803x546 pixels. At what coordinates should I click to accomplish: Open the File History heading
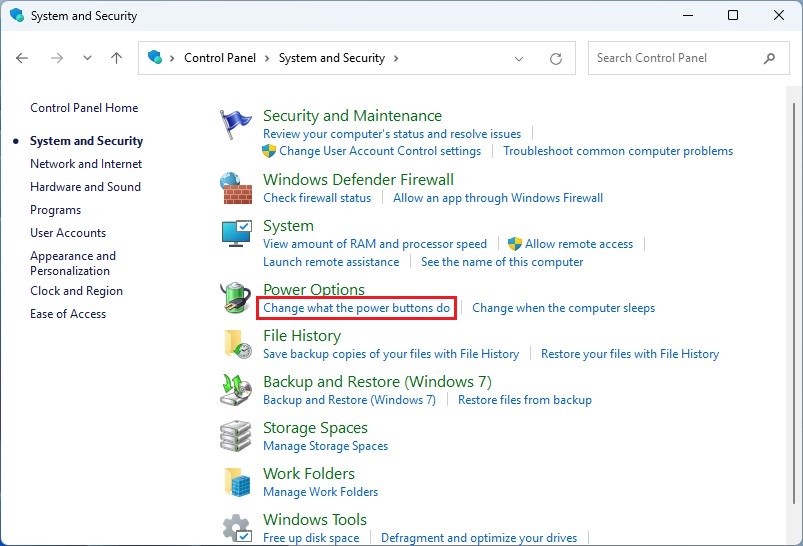pyautogui.click(x=302, y=336)
